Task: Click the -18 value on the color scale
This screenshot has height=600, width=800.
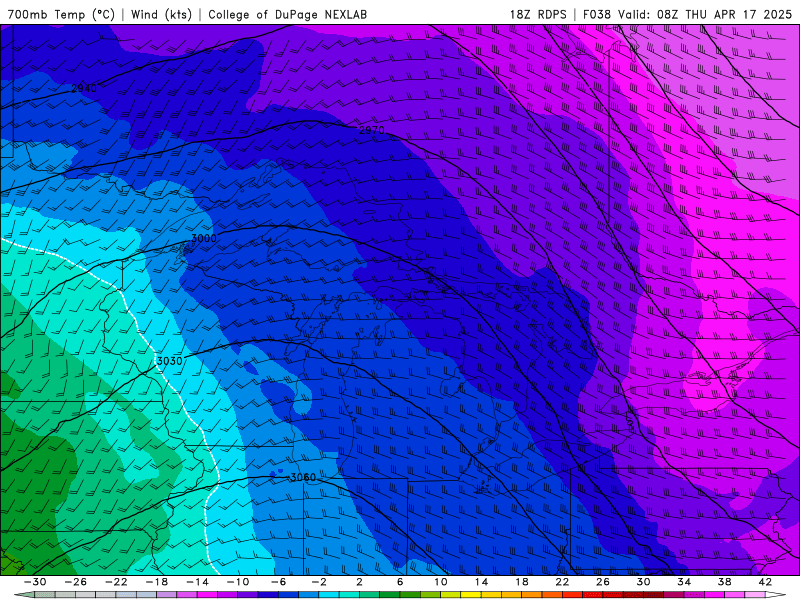Action: point(156,582)
